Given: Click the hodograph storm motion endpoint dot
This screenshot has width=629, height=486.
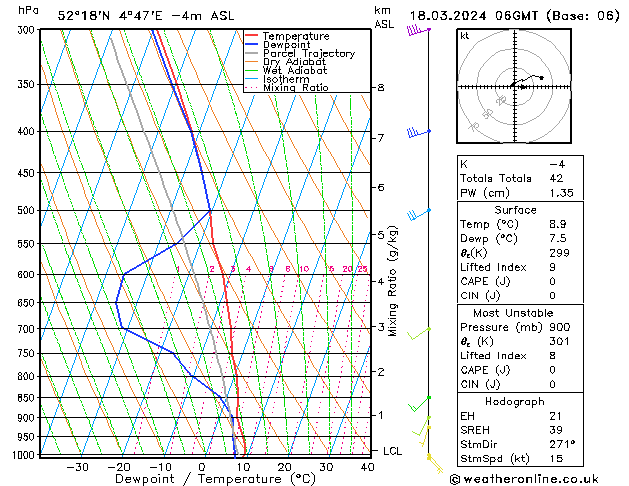Looking at the screenshot, I should pyautogui.click(x=542, y=78).
